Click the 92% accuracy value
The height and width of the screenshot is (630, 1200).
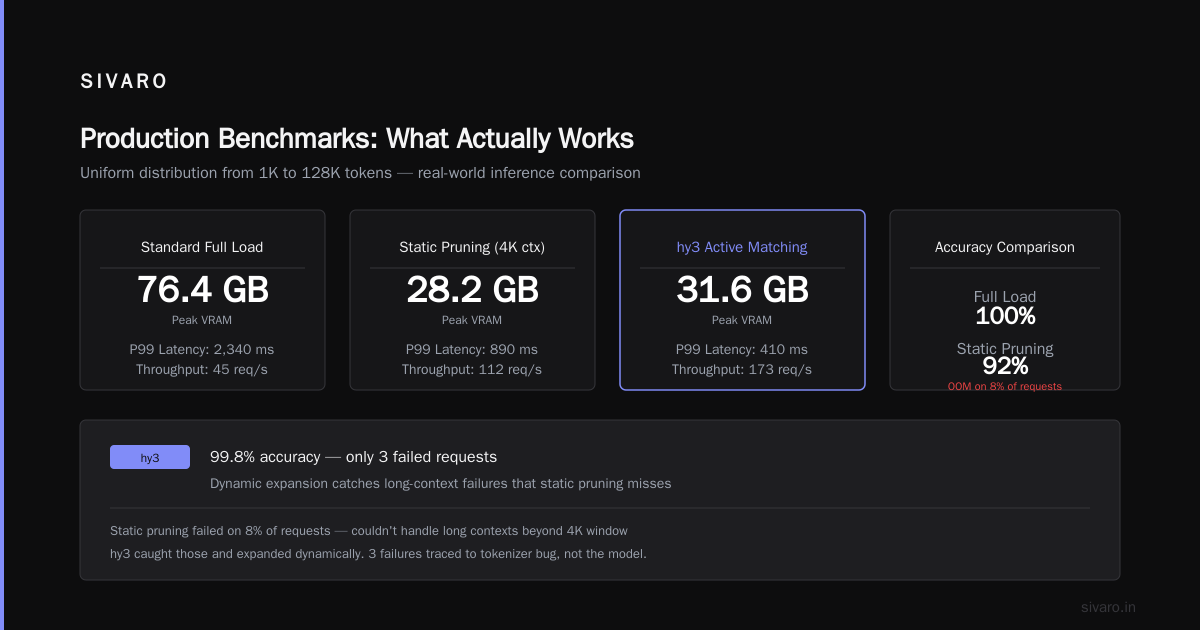1005,367
